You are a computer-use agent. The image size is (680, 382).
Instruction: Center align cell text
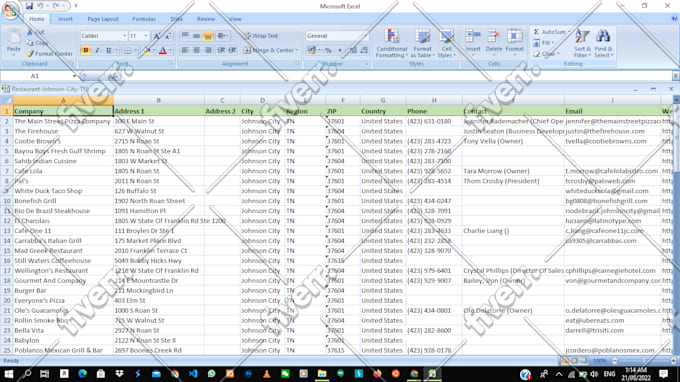pos(196,50)
